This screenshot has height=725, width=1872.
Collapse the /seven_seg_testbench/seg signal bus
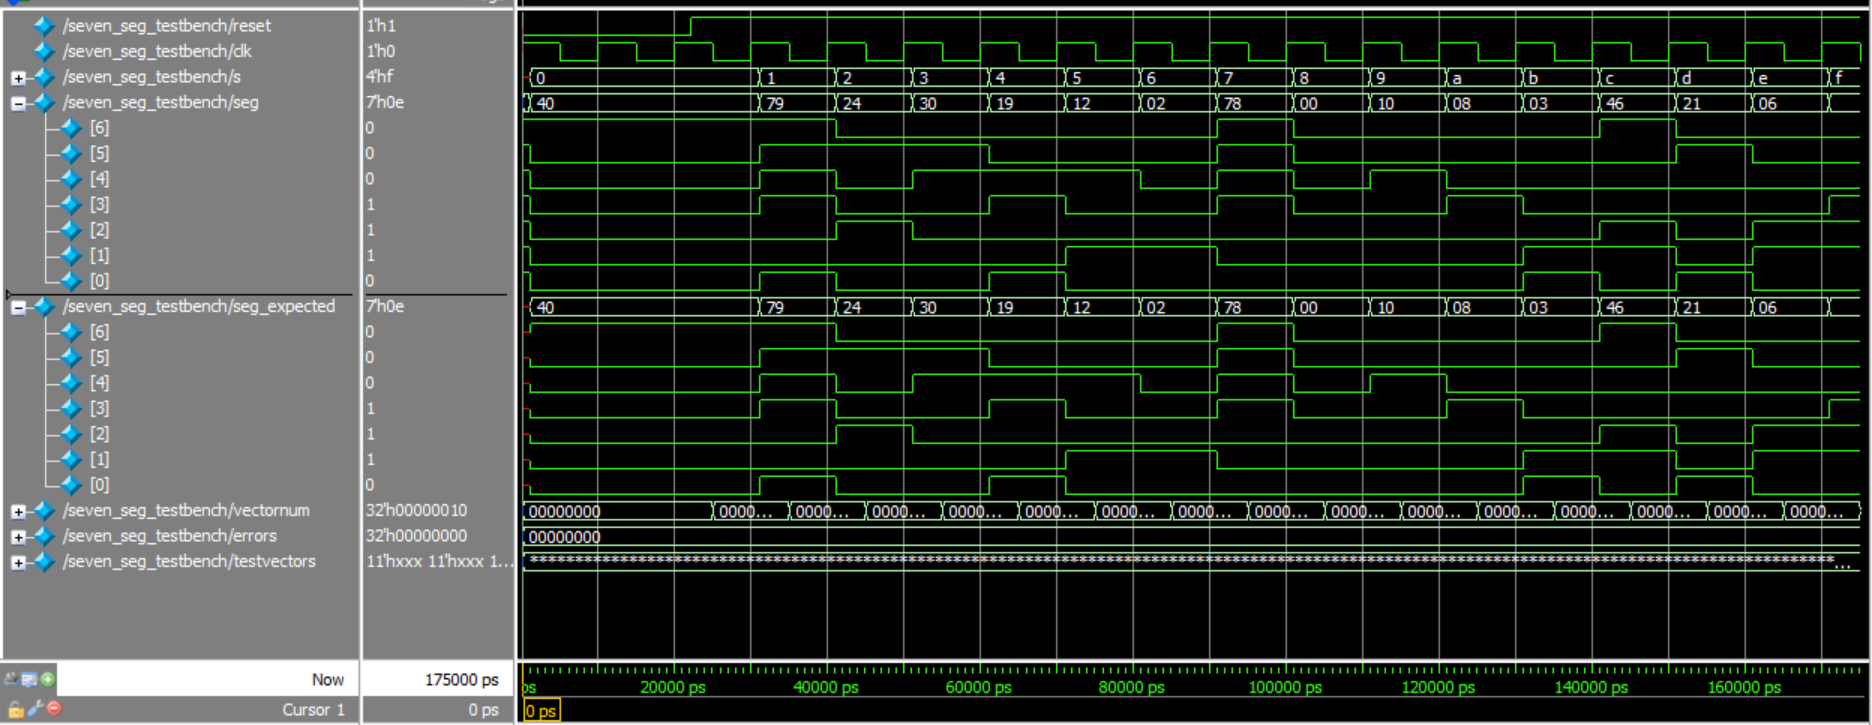18,103
